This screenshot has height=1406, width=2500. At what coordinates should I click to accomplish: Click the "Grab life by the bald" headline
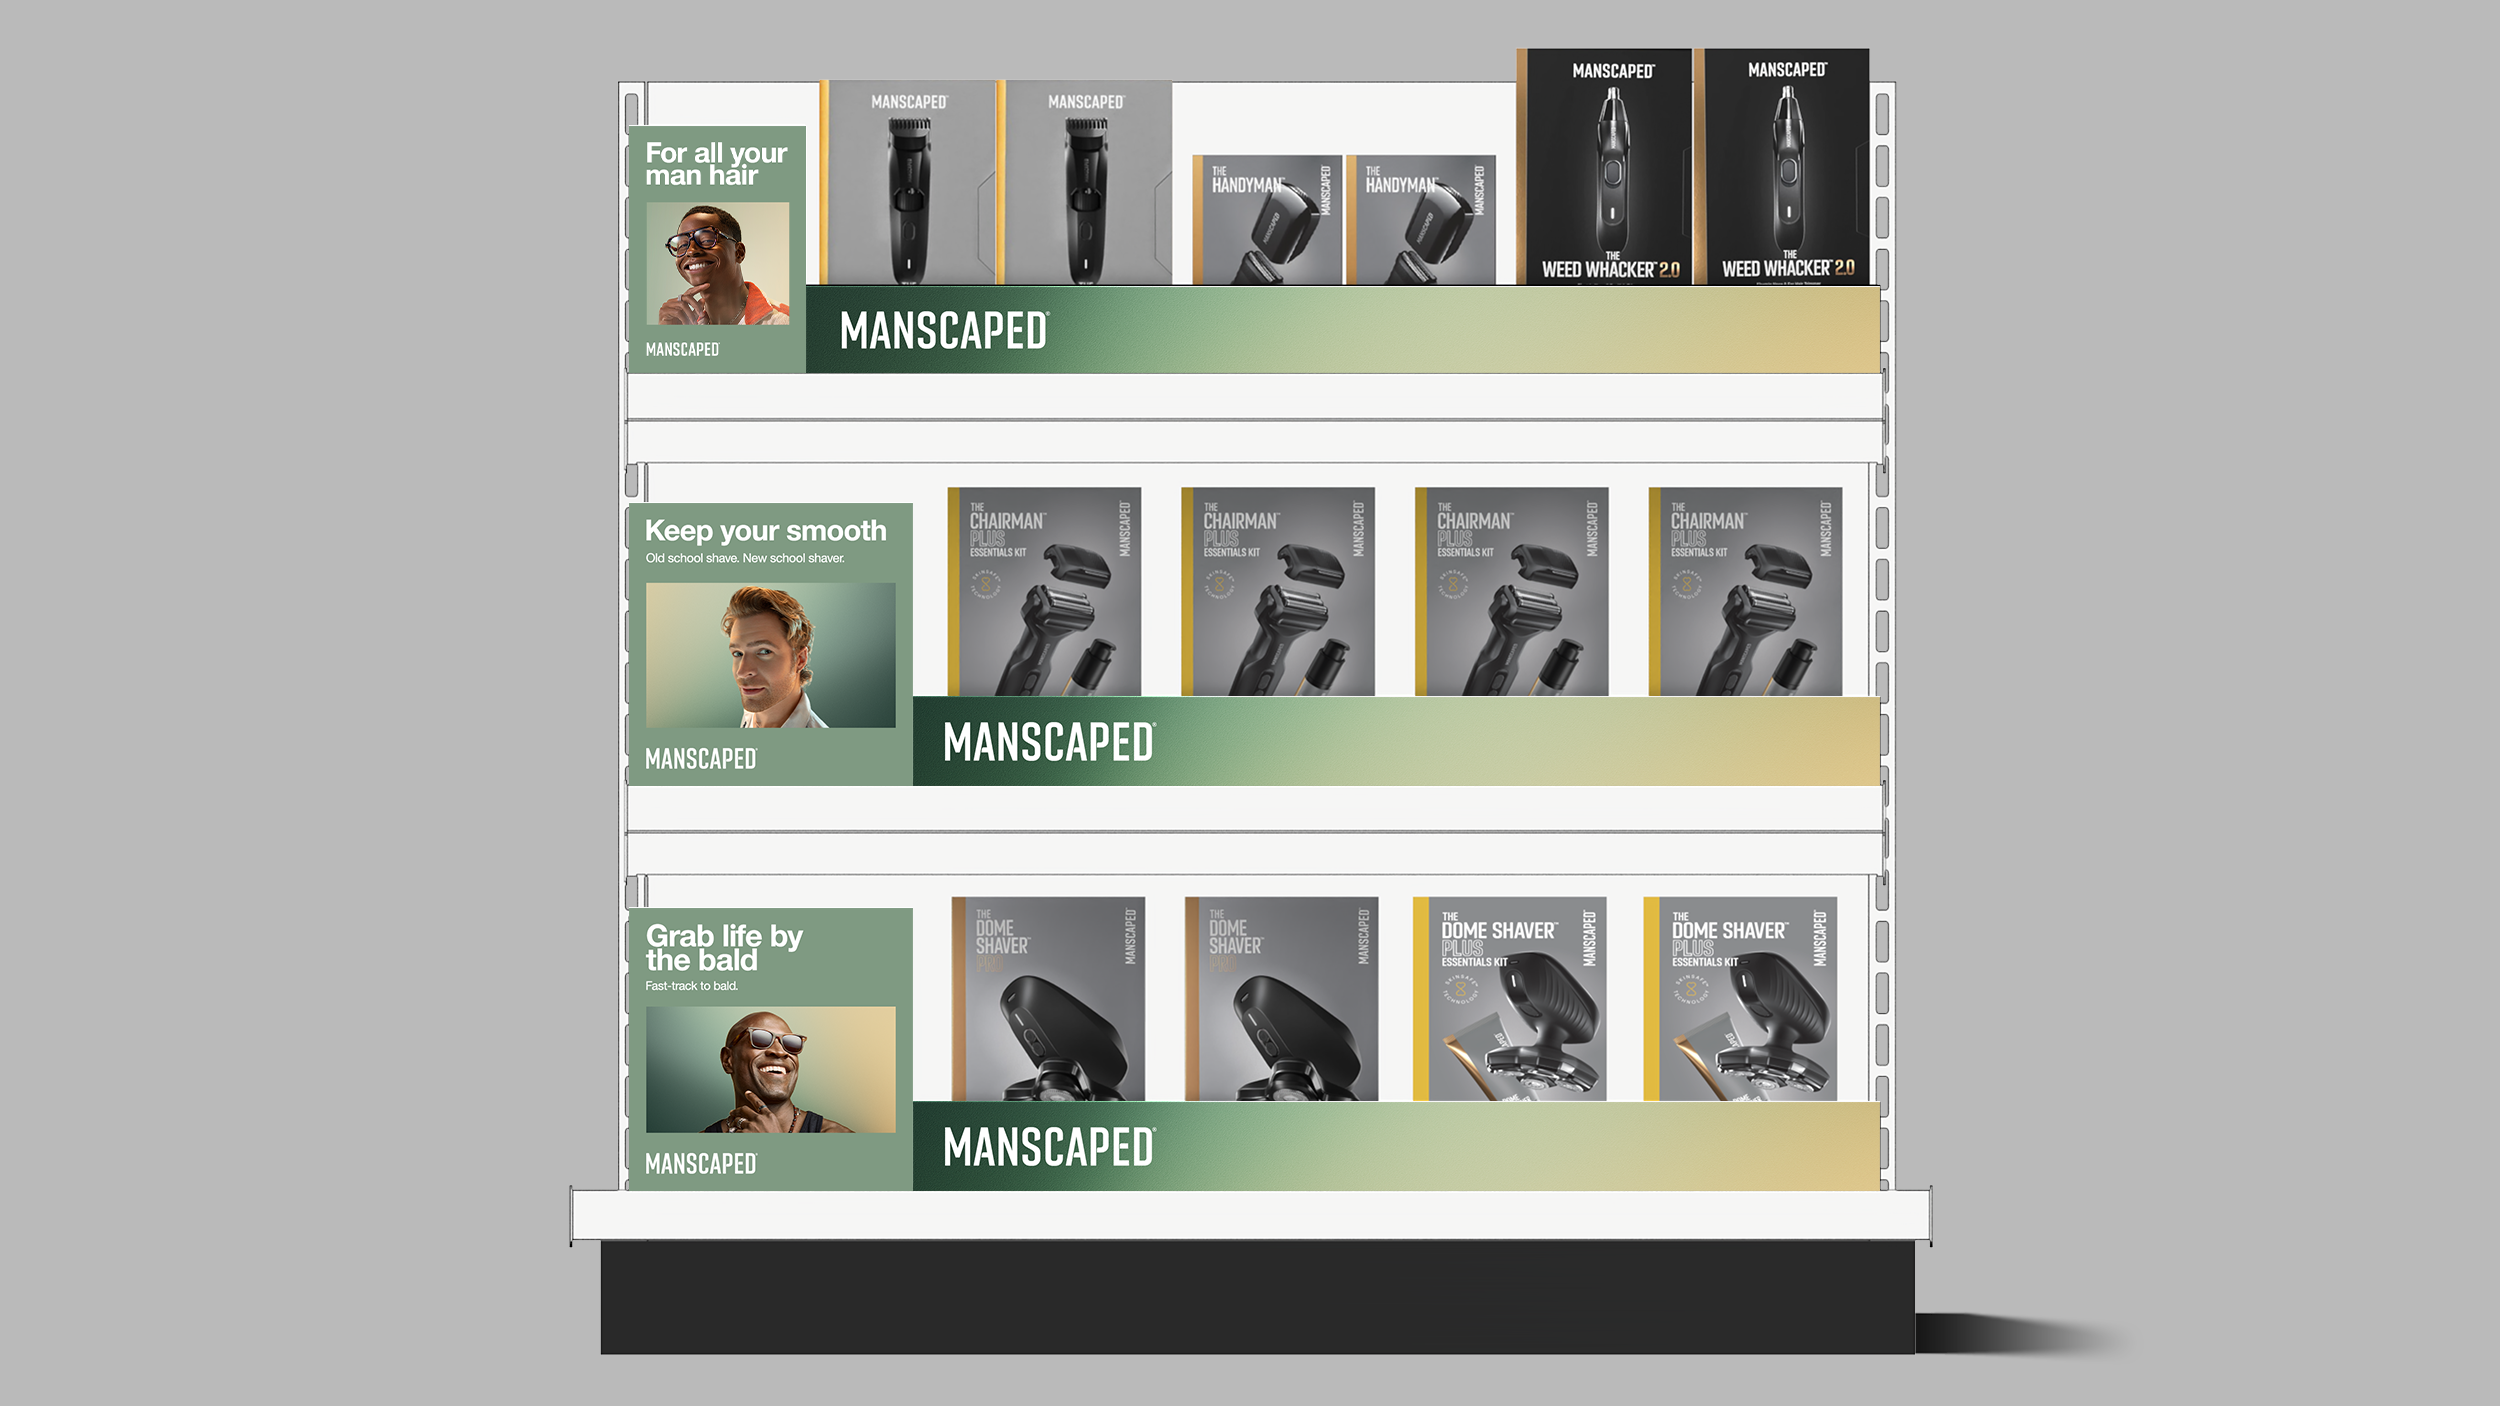(724, 948)
